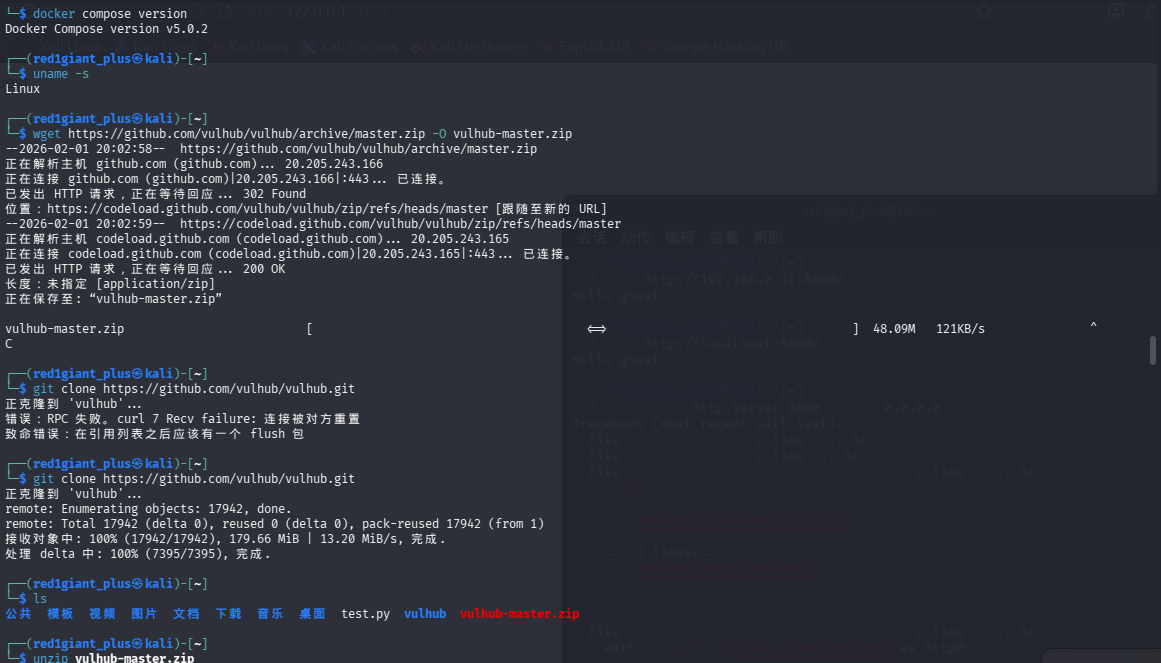
Task: Click the Exploit-DB bookmark icon
Action: coord(546,46)
